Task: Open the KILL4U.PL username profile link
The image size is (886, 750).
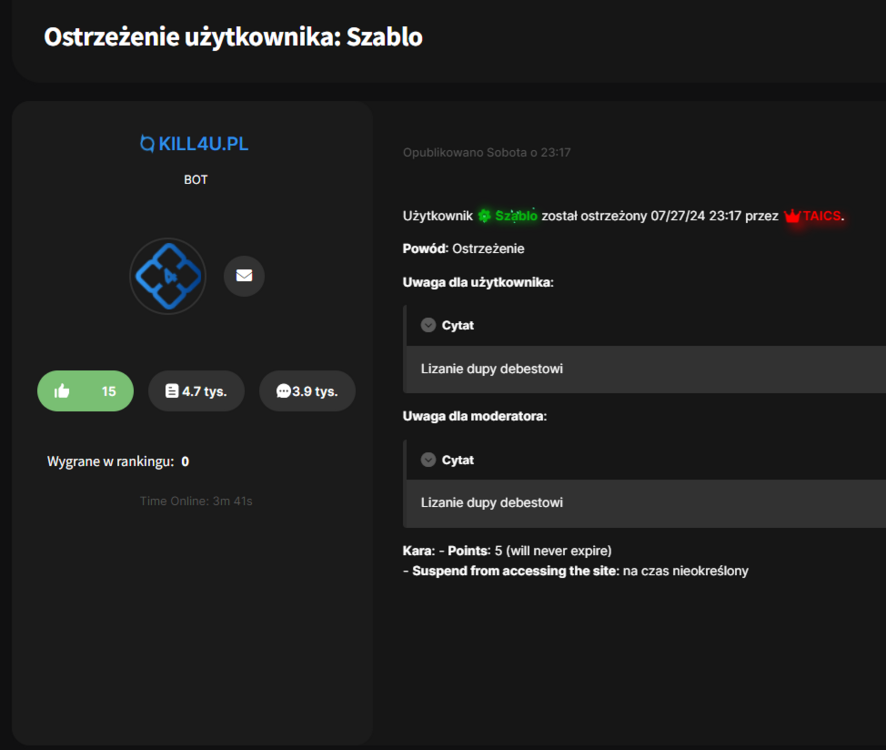Action: pyautogui.click(x=203, y=144)
